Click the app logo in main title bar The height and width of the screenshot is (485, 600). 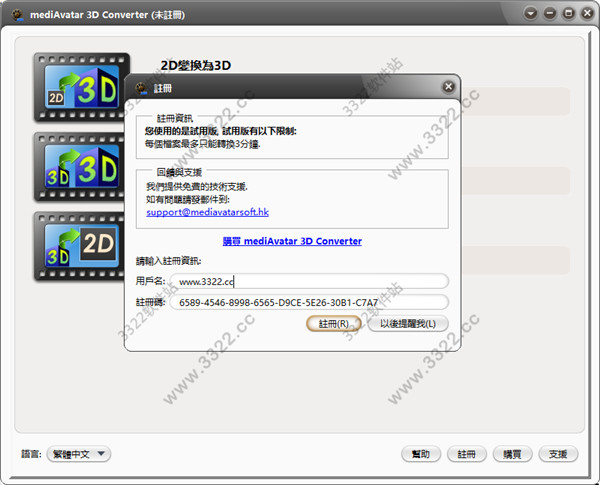(17, 15)
